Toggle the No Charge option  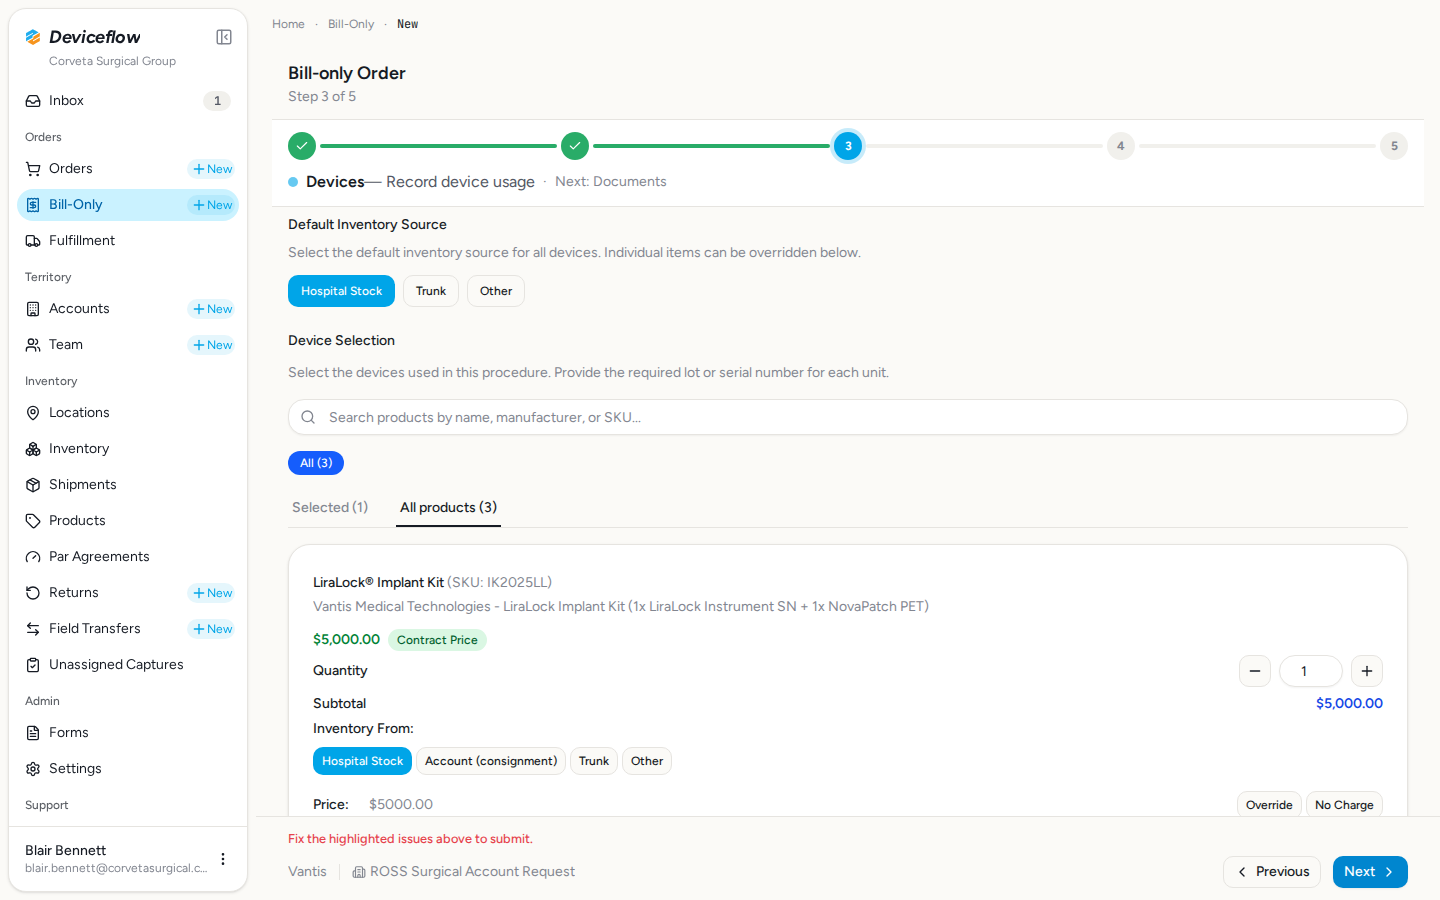[1344, 804]
